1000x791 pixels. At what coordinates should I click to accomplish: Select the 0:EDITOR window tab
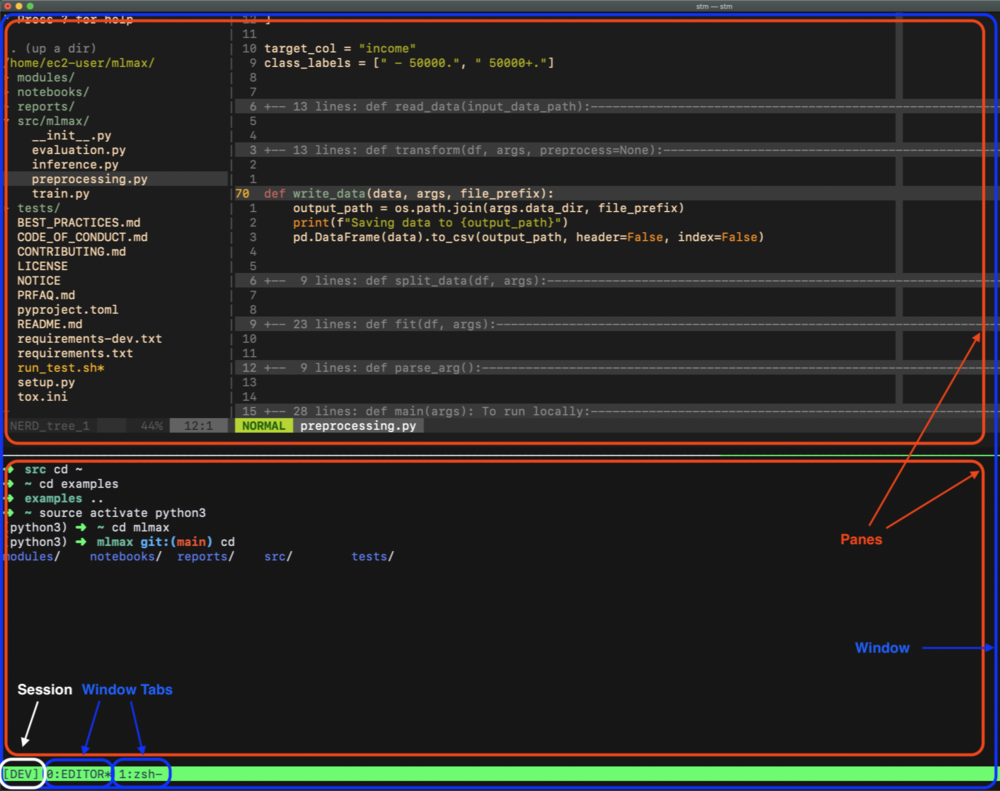click(78, 773)
